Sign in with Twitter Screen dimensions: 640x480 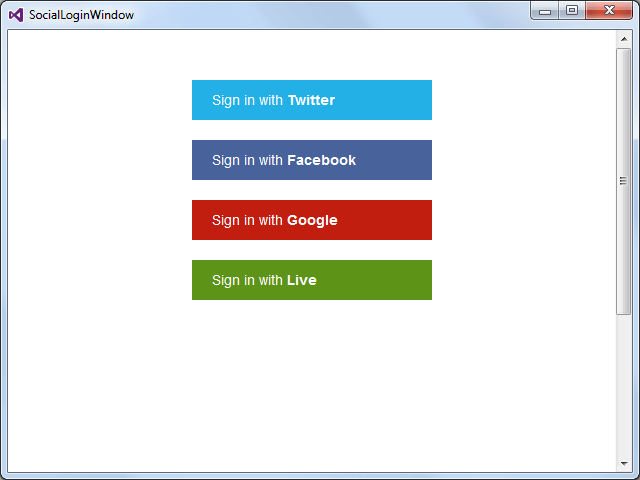point(312,100)
